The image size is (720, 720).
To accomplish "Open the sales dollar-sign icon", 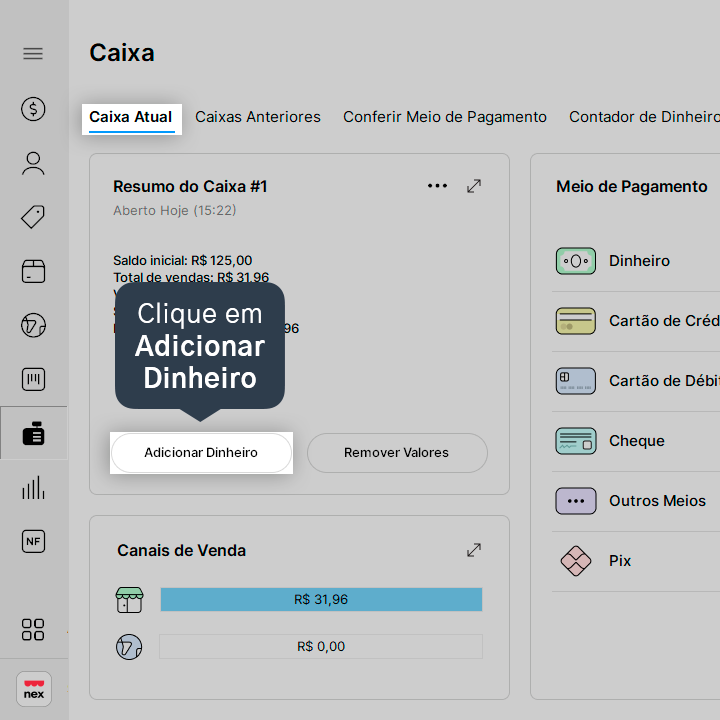I will pos(33,109).
